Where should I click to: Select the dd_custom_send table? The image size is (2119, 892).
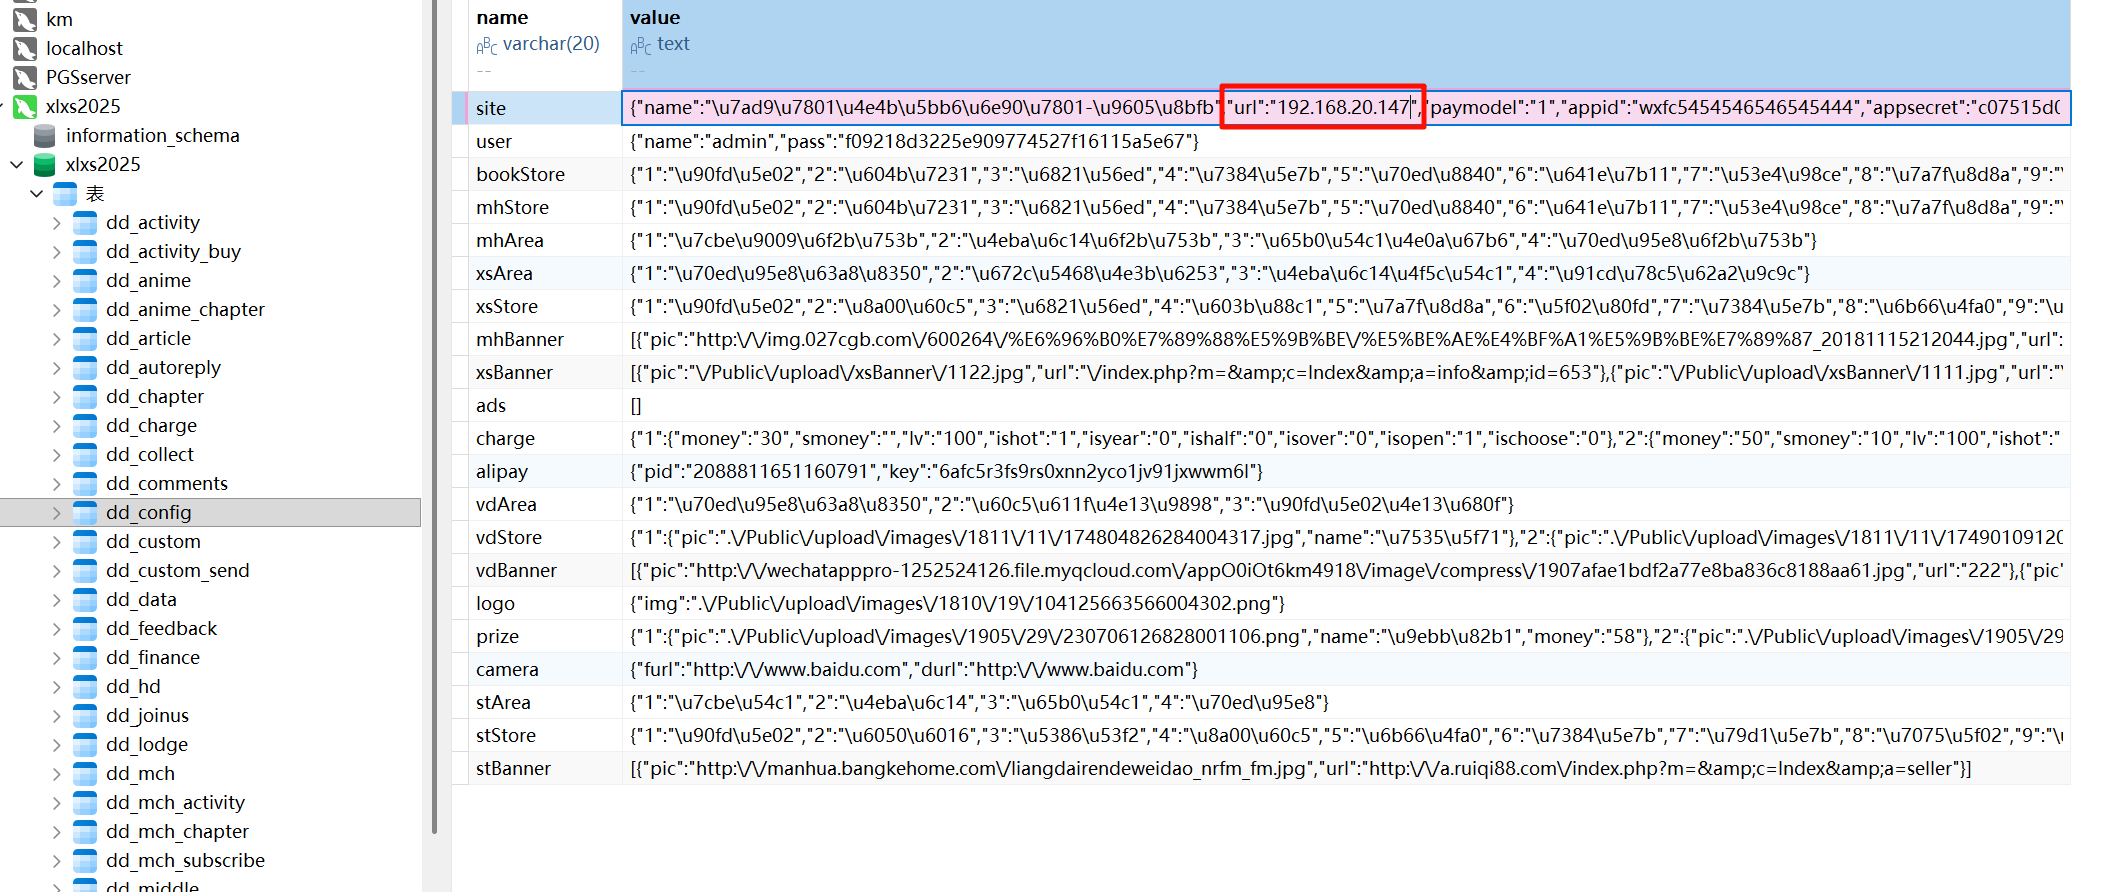[x=177, y=570]
